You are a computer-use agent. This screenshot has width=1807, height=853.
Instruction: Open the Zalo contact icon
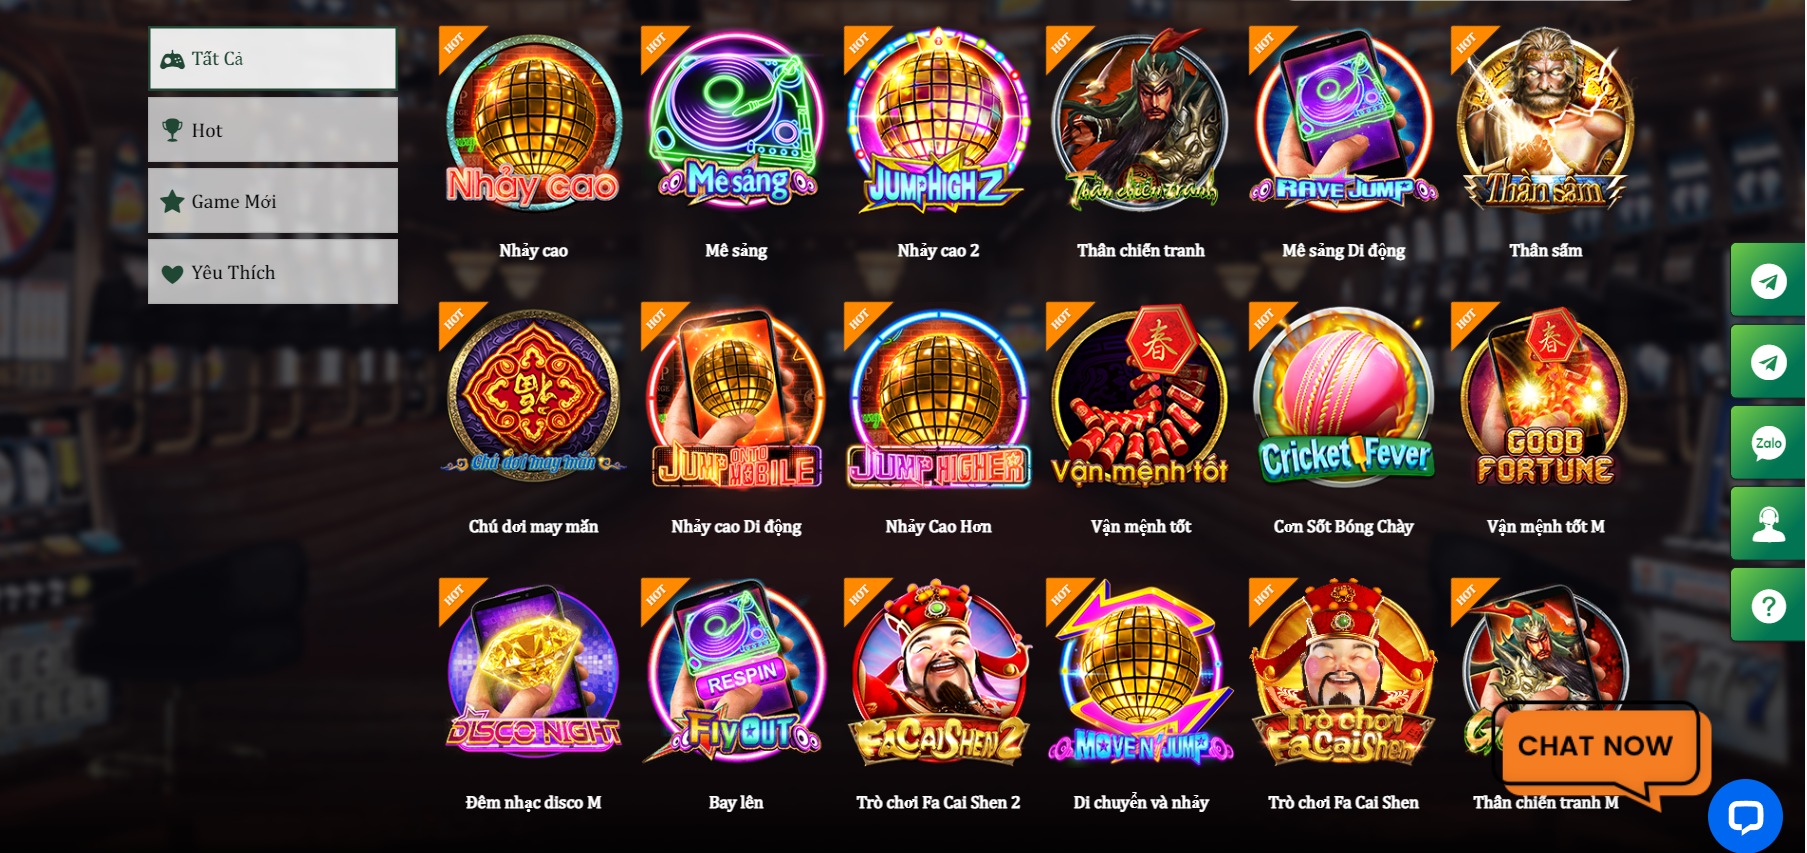pos(1768,443)
